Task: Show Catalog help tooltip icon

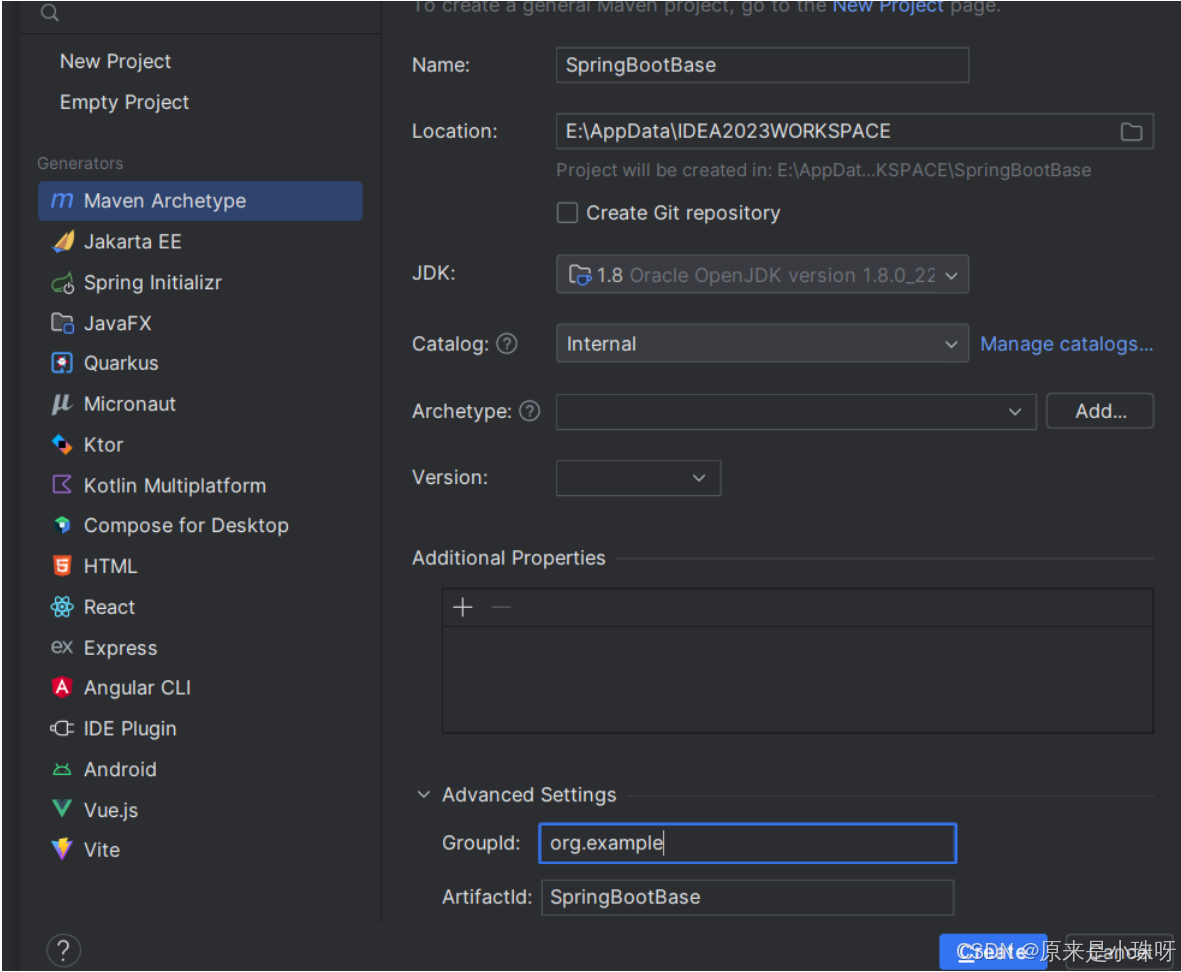Action: (508, 344)
